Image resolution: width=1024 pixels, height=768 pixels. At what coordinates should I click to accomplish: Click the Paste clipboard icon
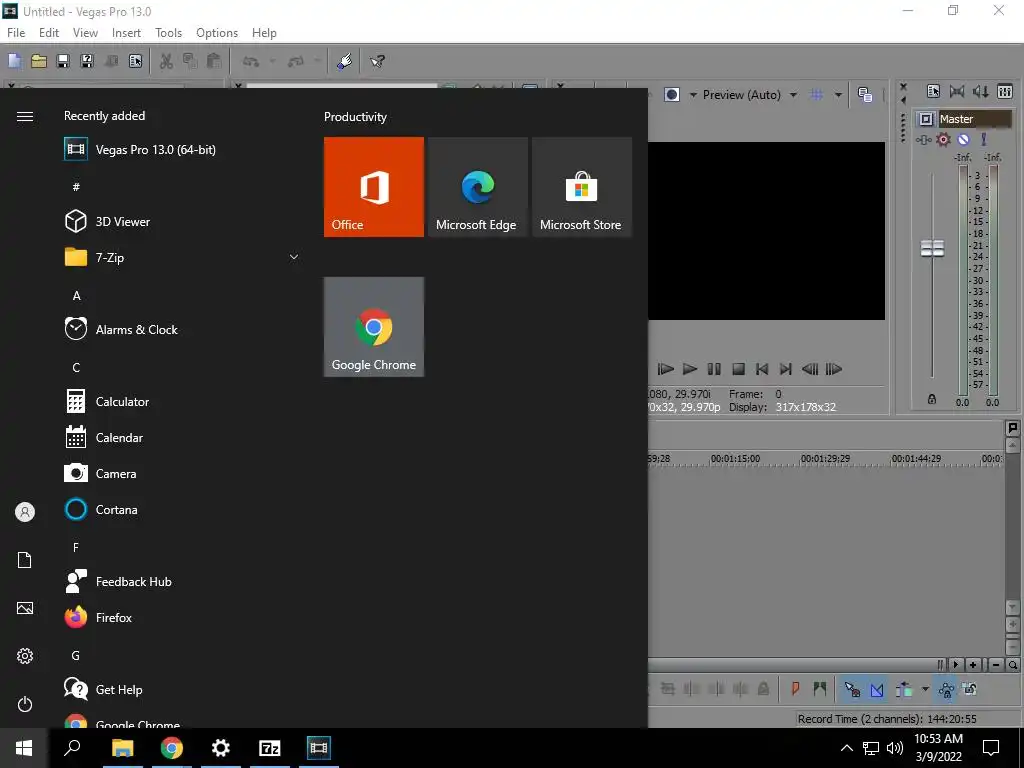pyautogui.click(x=214, y=61)
